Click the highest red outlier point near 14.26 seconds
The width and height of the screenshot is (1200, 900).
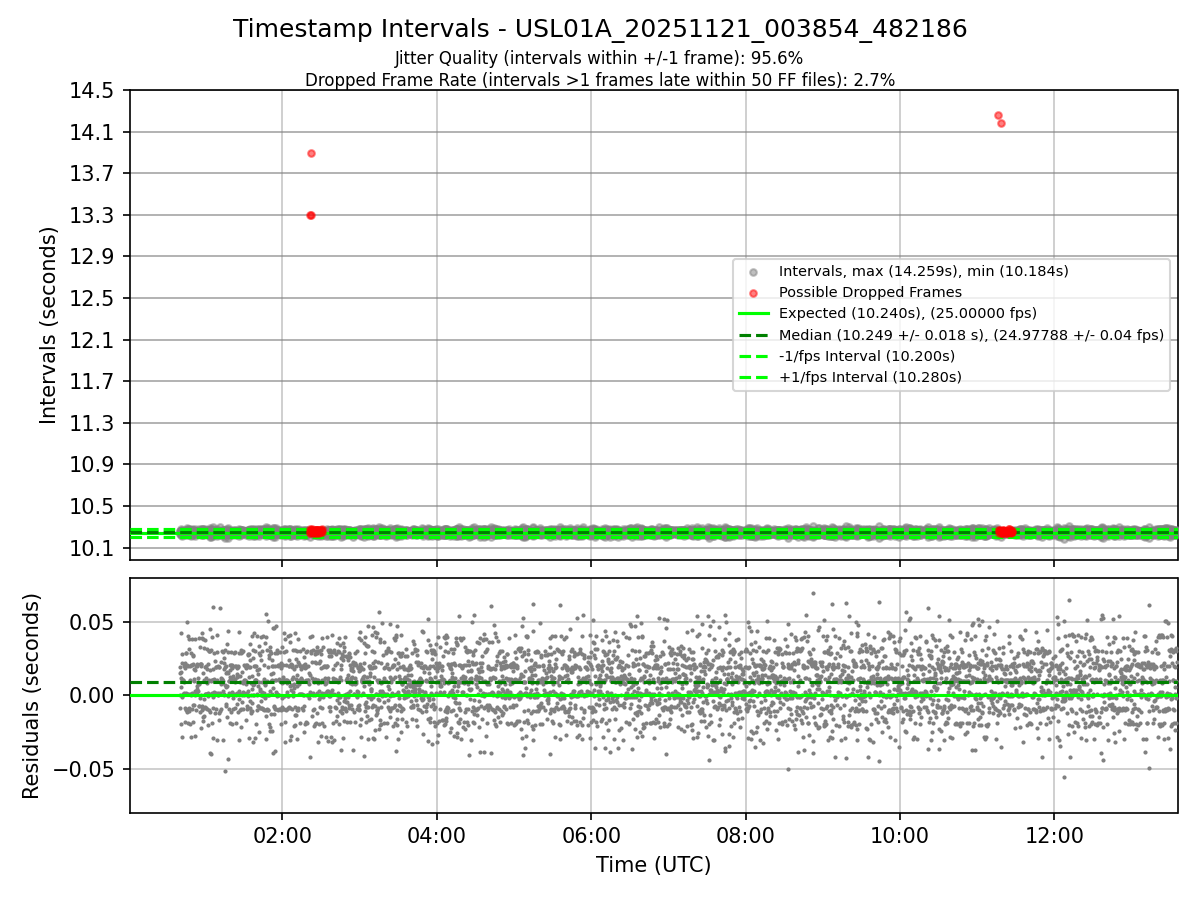coord(998,115)
